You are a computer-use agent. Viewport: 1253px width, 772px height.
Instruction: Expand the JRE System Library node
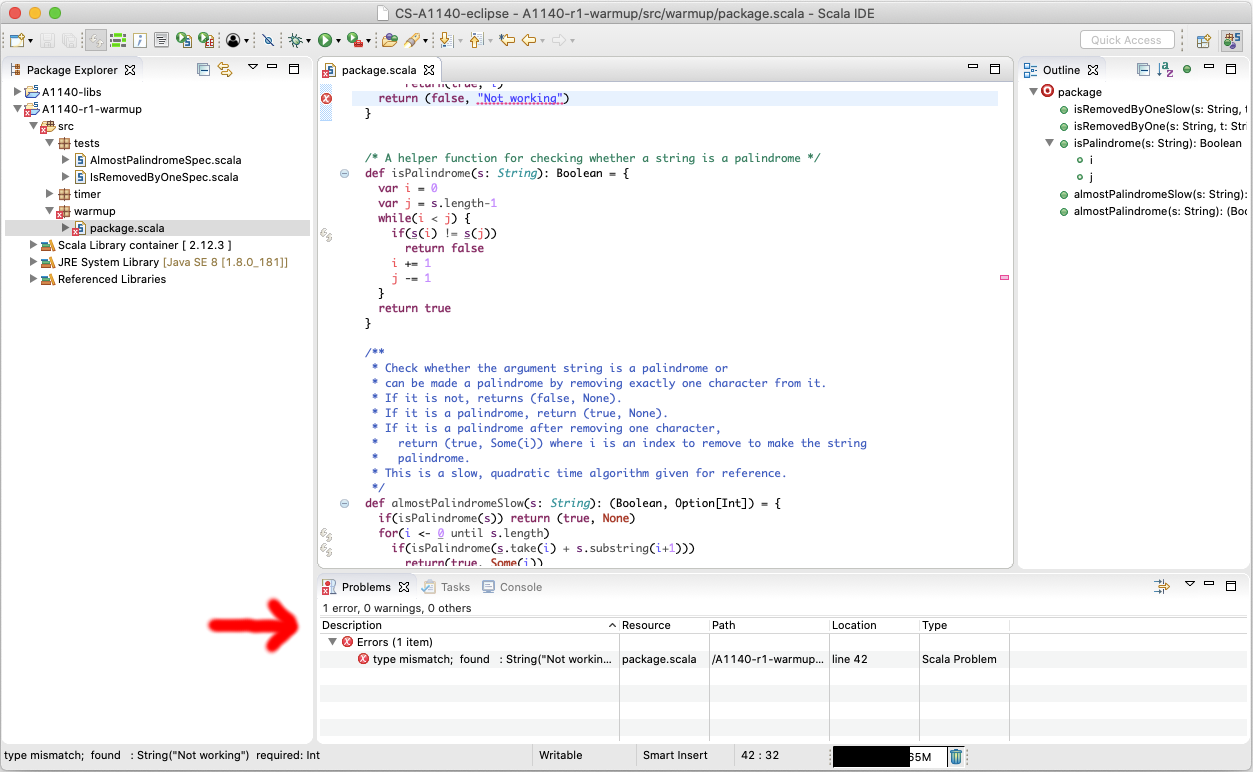click(33, 262)
